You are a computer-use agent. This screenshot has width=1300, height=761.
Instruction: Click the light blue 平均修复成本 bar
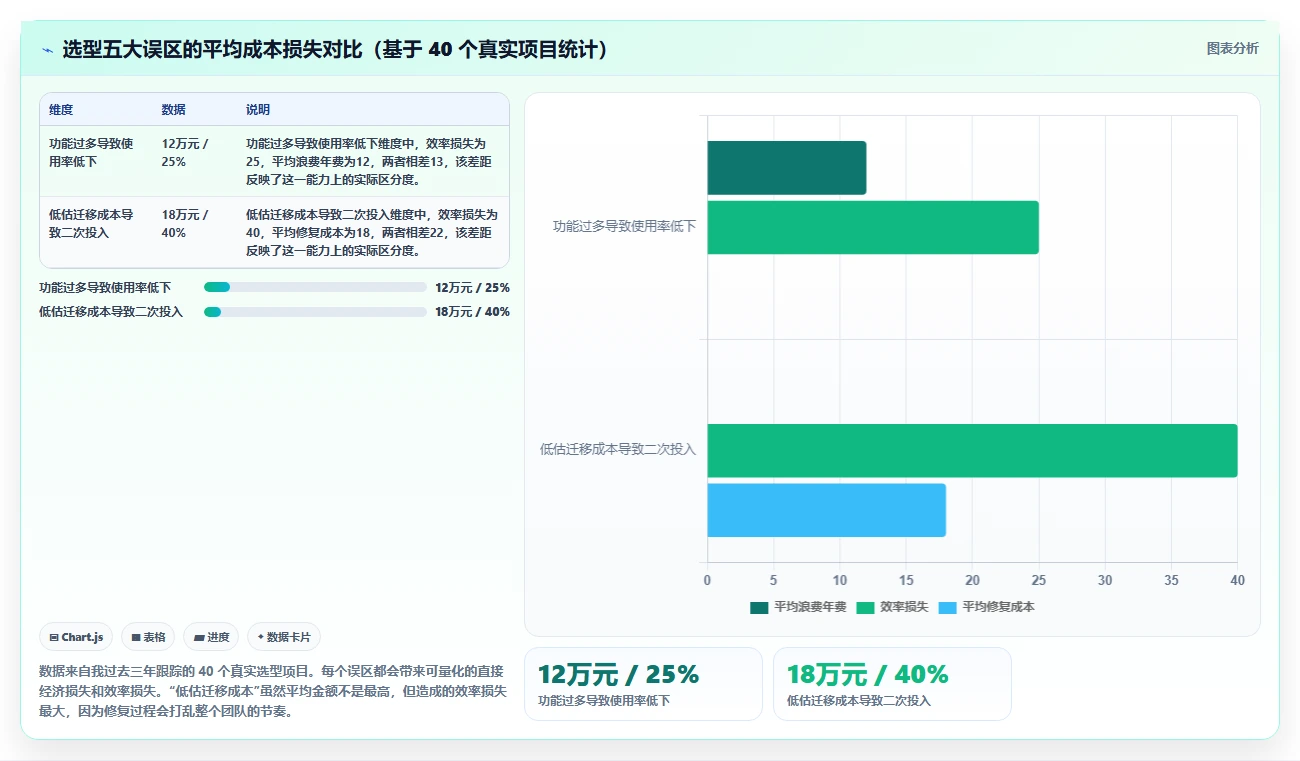[x=826, y=510]
